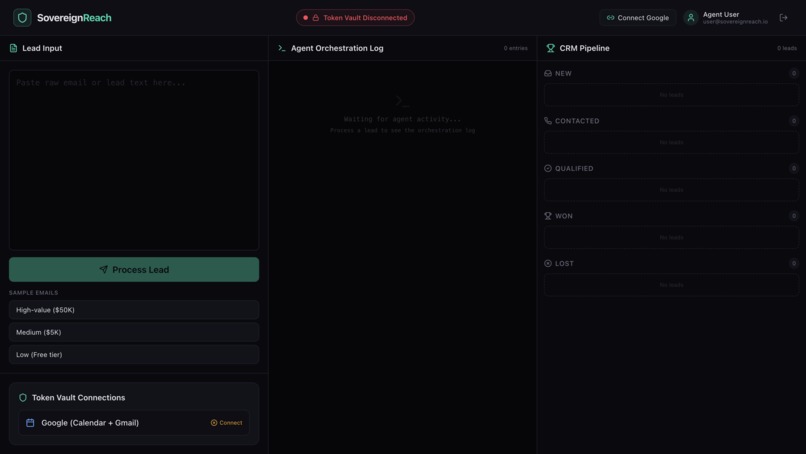
Task: Click the Process Lead button
Action: click(134, 269)
